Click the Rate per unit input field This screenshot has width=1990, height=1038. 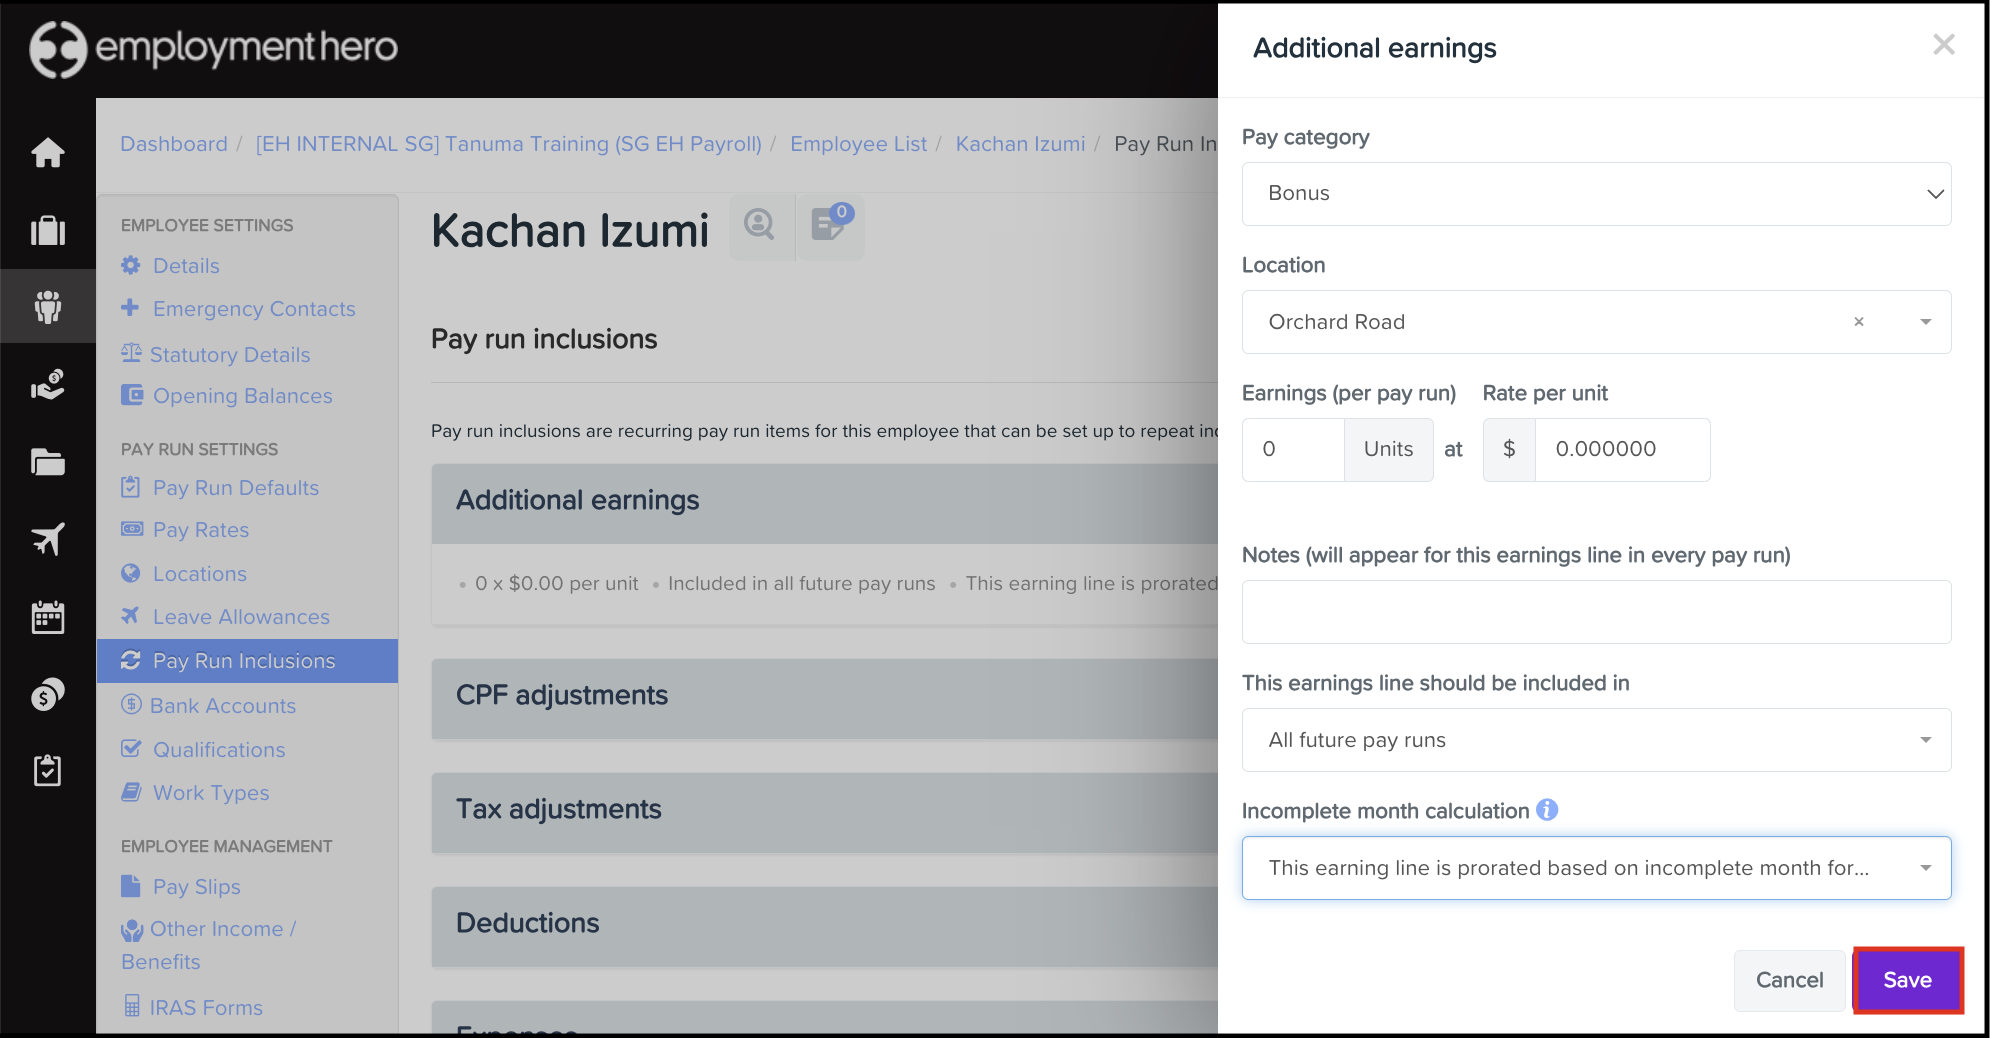coord(1622,450)
